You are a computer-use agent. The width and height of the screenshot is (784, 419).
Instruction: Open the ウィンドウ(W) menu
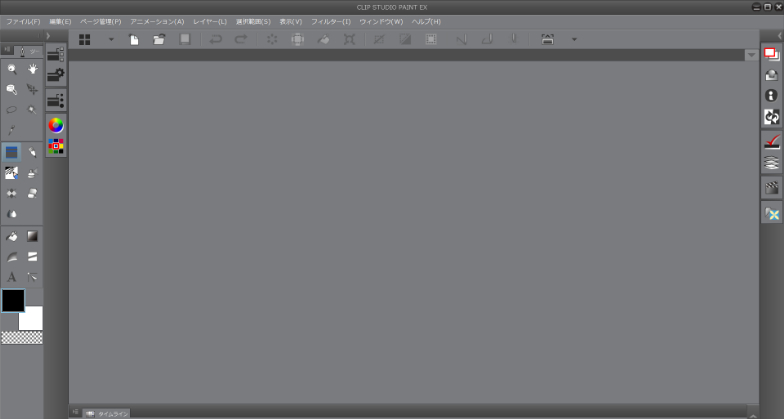381,22
